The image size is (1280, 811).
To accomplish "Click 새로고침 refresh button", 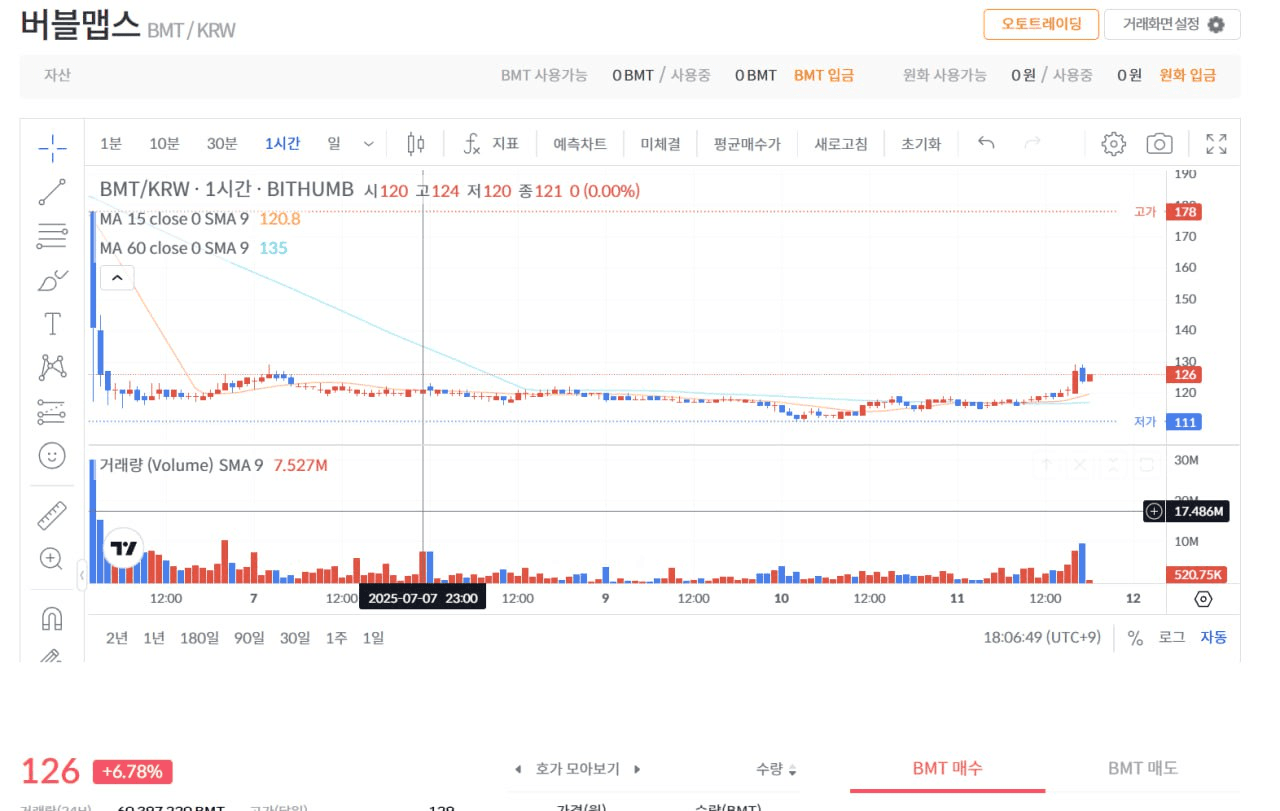I will point(841,144).
